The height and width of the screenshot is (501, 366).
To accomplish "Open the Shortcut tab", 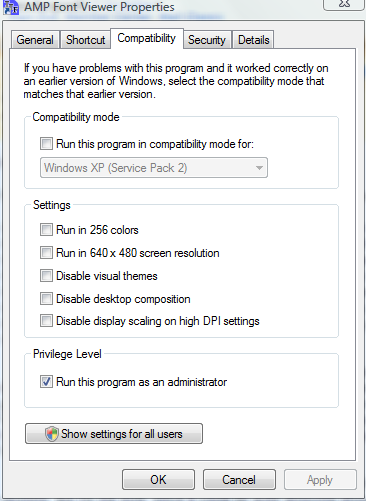I will (x=85, y=40).
